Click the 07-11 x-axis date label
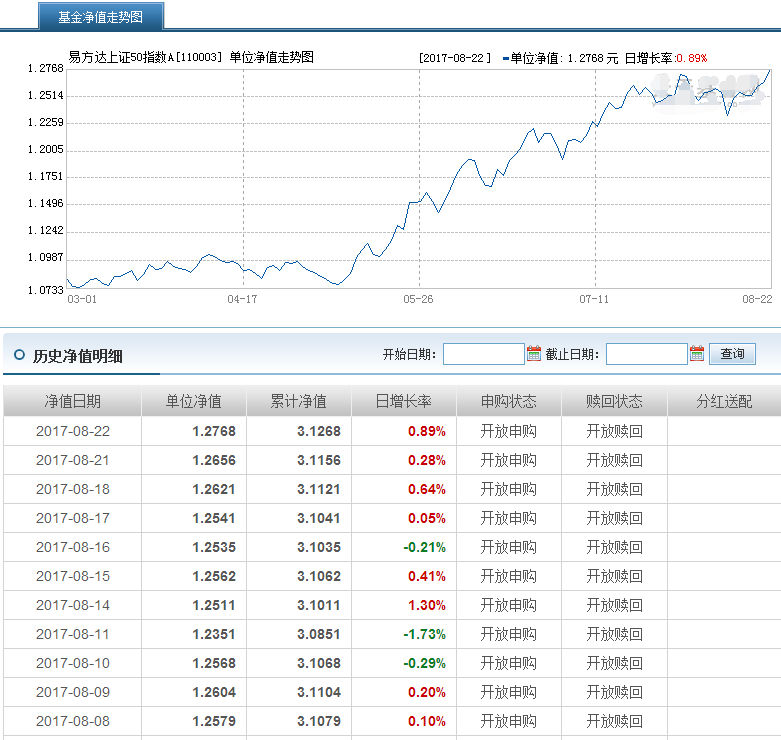 point(594,299)
